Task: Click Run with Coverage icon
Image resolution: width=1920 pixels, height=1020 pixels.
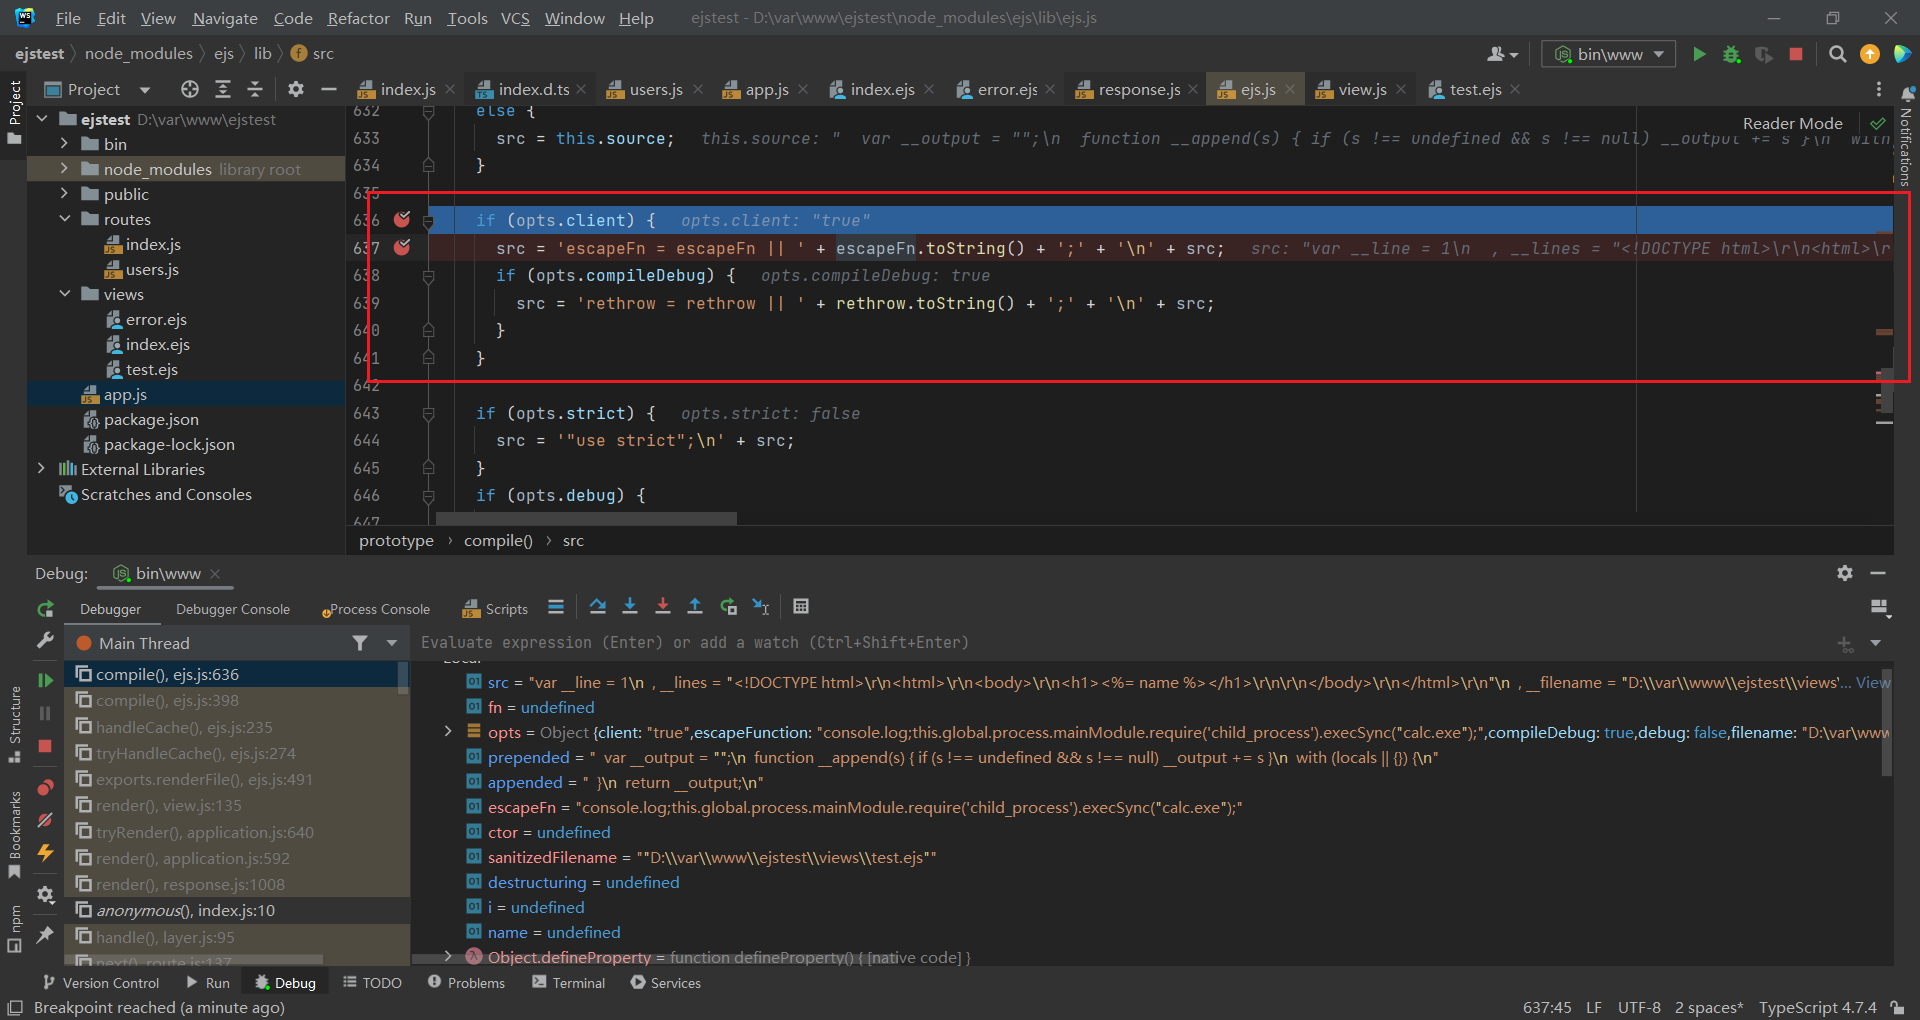Action: [1764, 54]
